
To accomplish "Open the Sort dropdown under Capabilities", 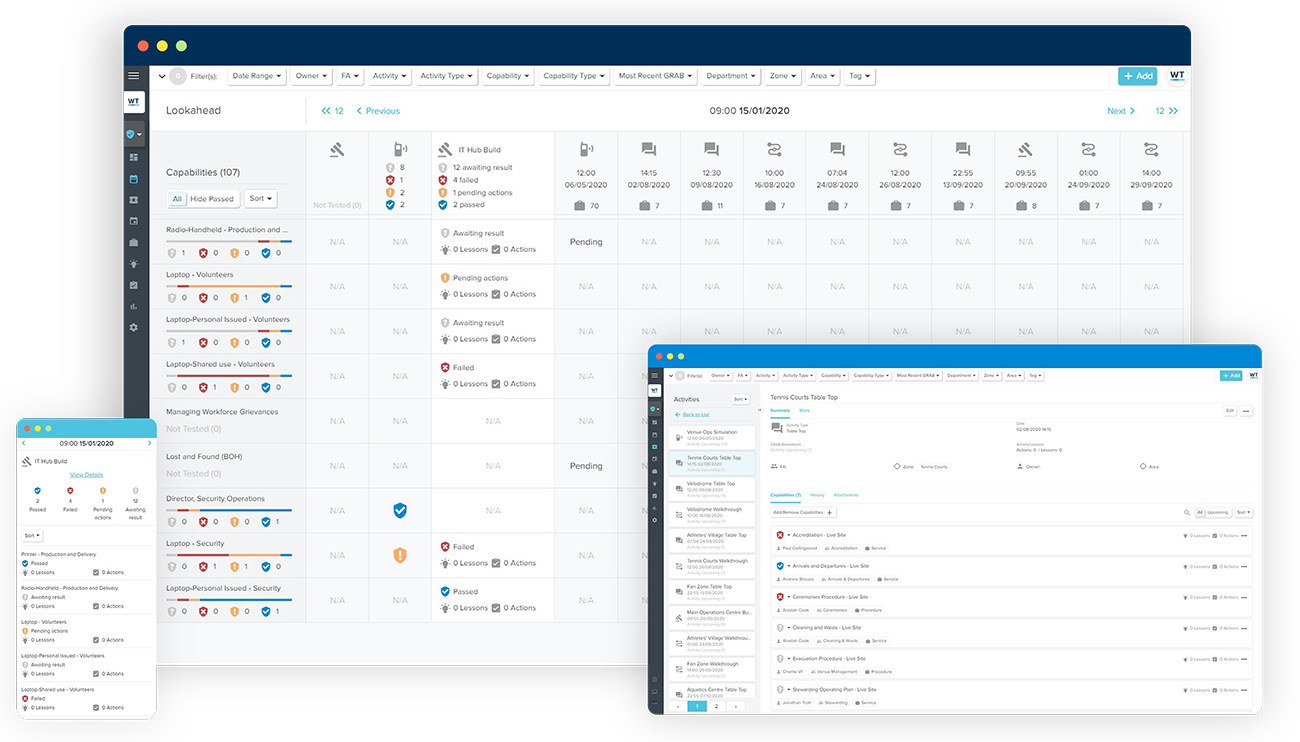I will (x=260, y=198).
